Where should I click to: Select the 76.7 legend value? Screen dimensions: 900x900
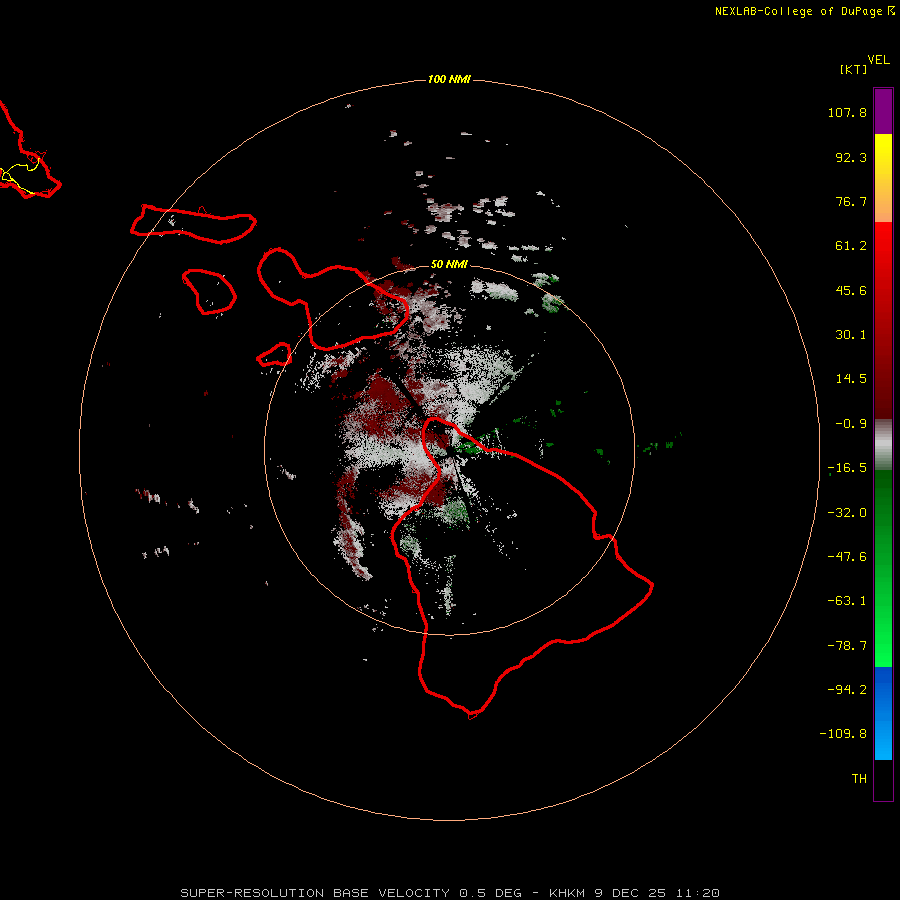point(851,201)
